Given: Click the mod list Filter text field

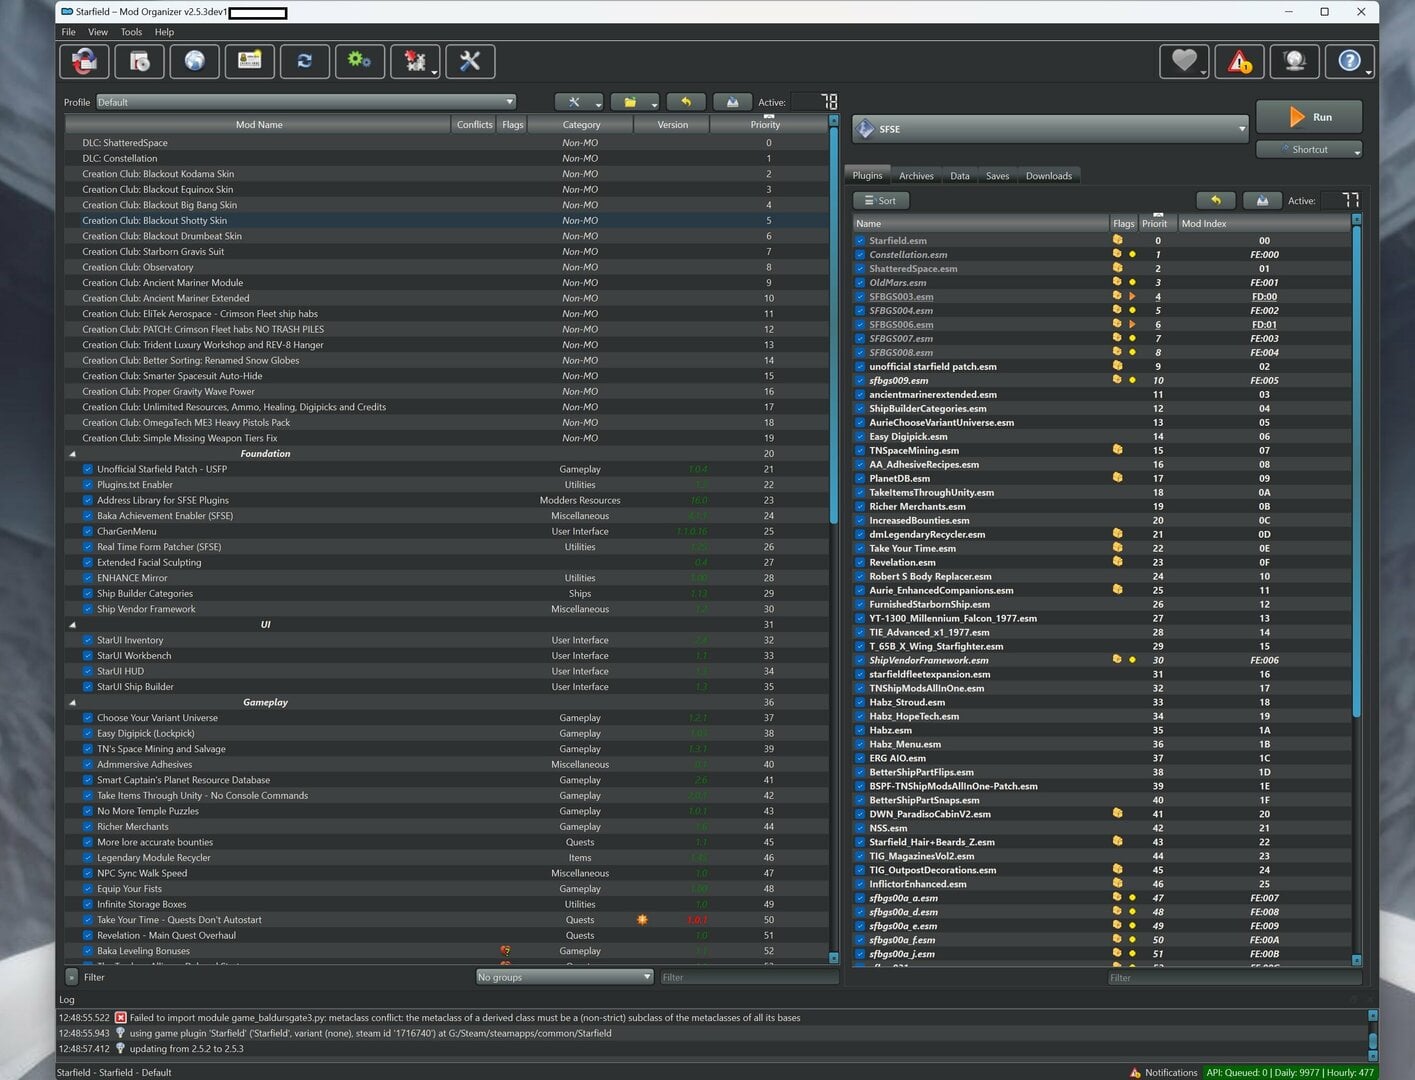Looking at the screenshot, I should 749,977.
